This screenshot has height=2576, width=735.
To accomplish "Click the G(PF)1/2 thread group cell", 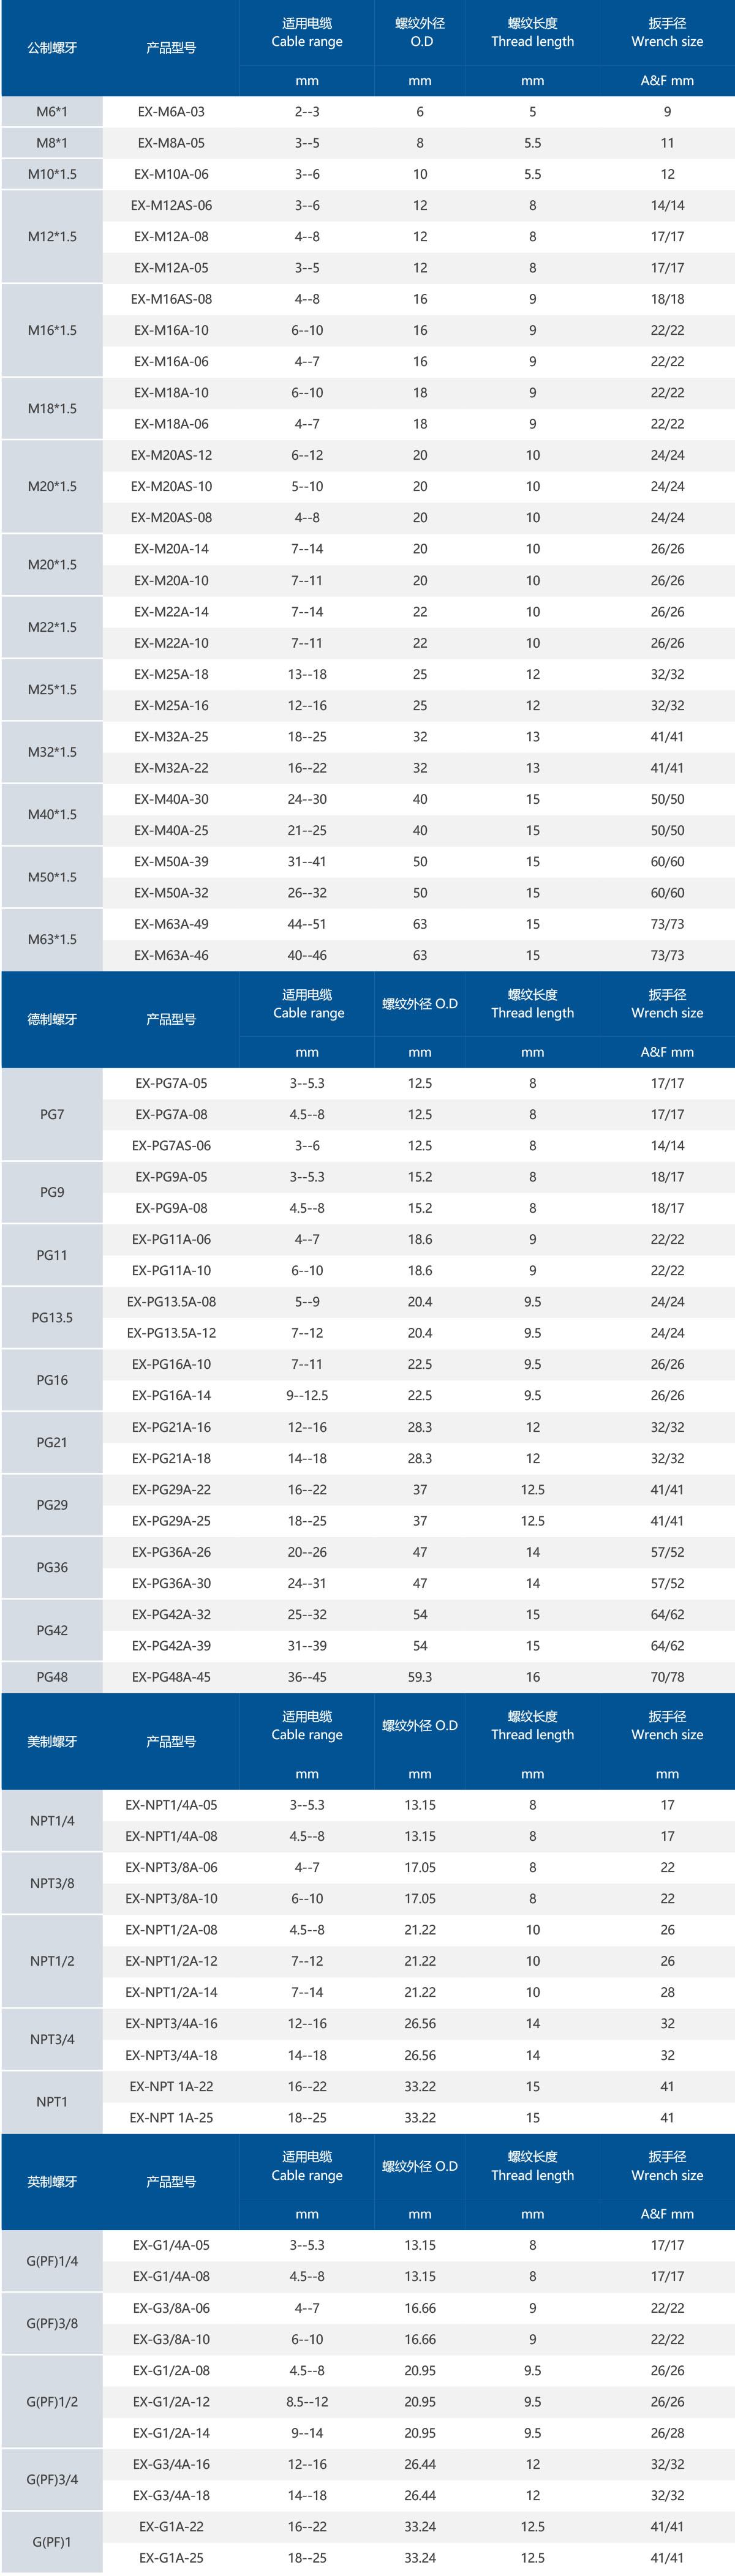I will [52, 2402].
